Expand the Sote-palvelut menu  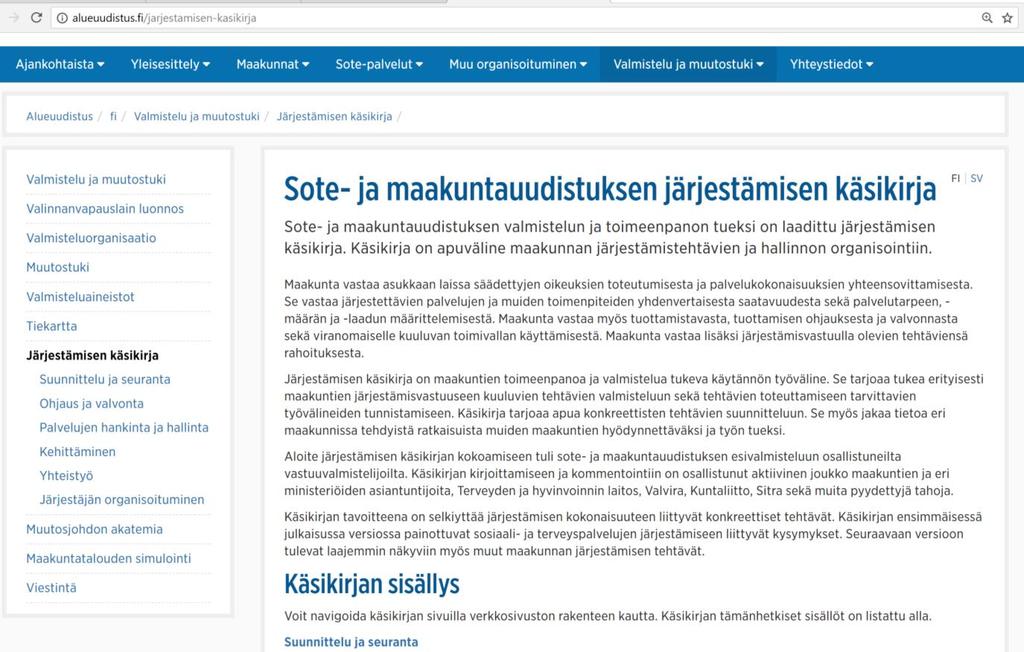click(x=379, y=64)
